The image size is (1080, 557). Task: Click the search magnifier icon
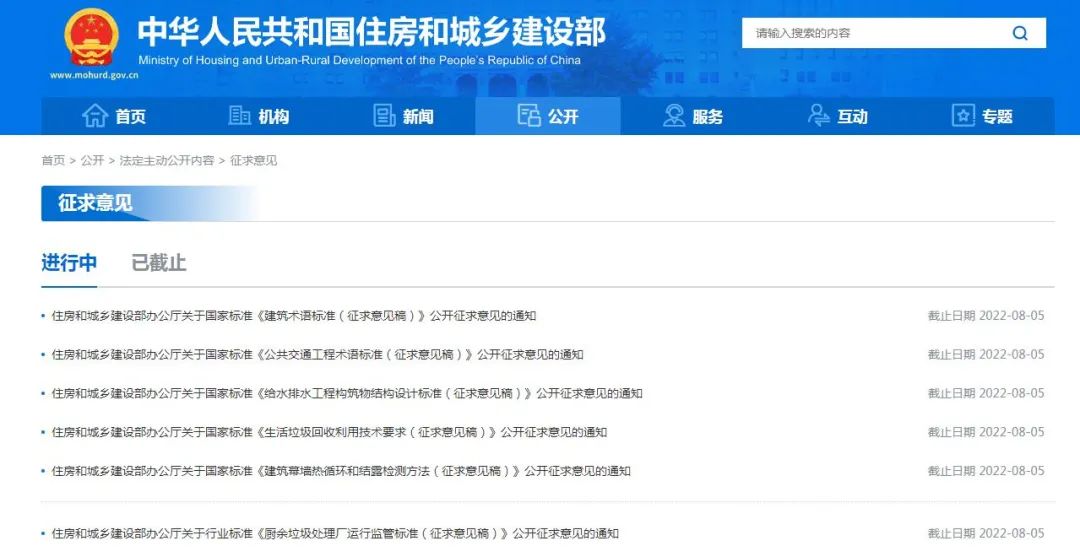tap(1020, 33)
